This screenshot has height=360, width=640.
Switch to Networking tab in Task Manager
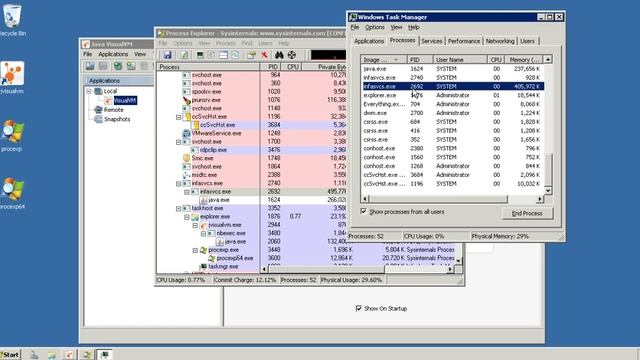[500, 41]
